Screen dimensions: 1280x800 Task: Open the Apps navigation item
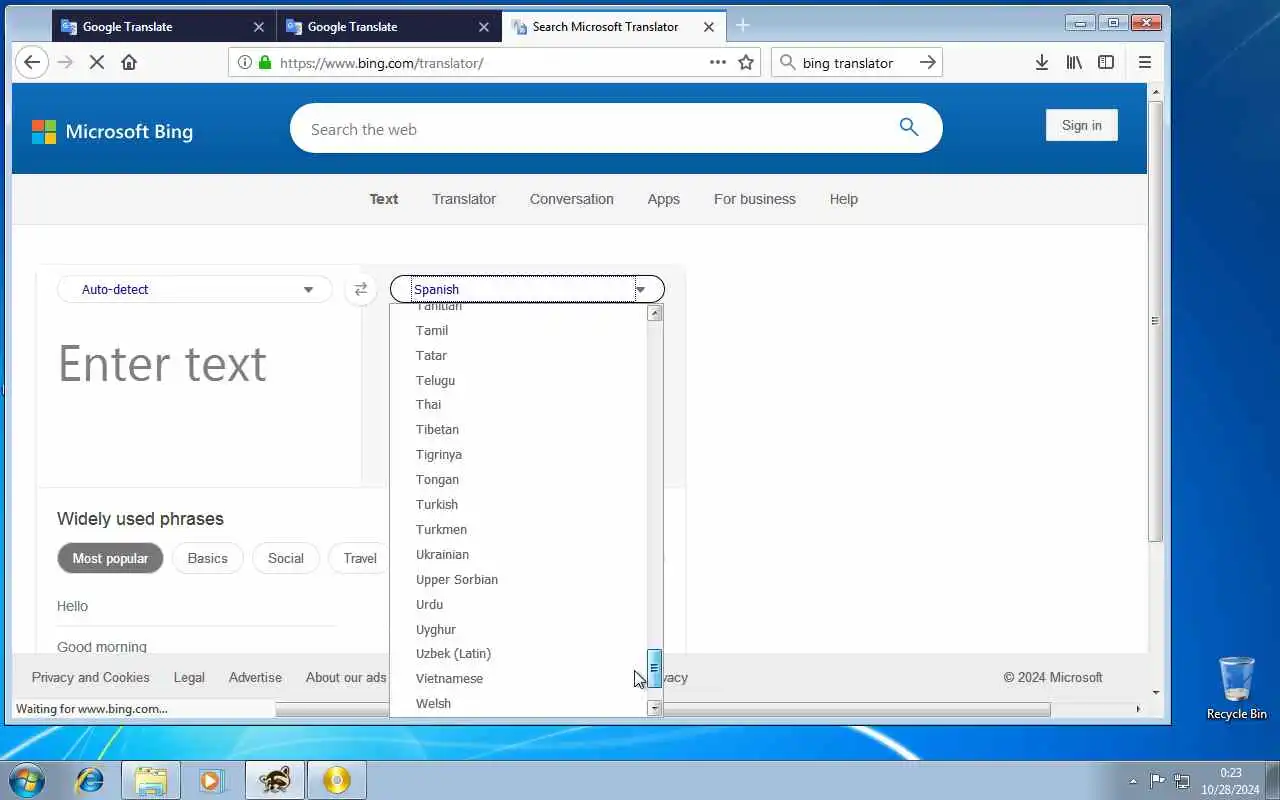(x=664, y=199)
